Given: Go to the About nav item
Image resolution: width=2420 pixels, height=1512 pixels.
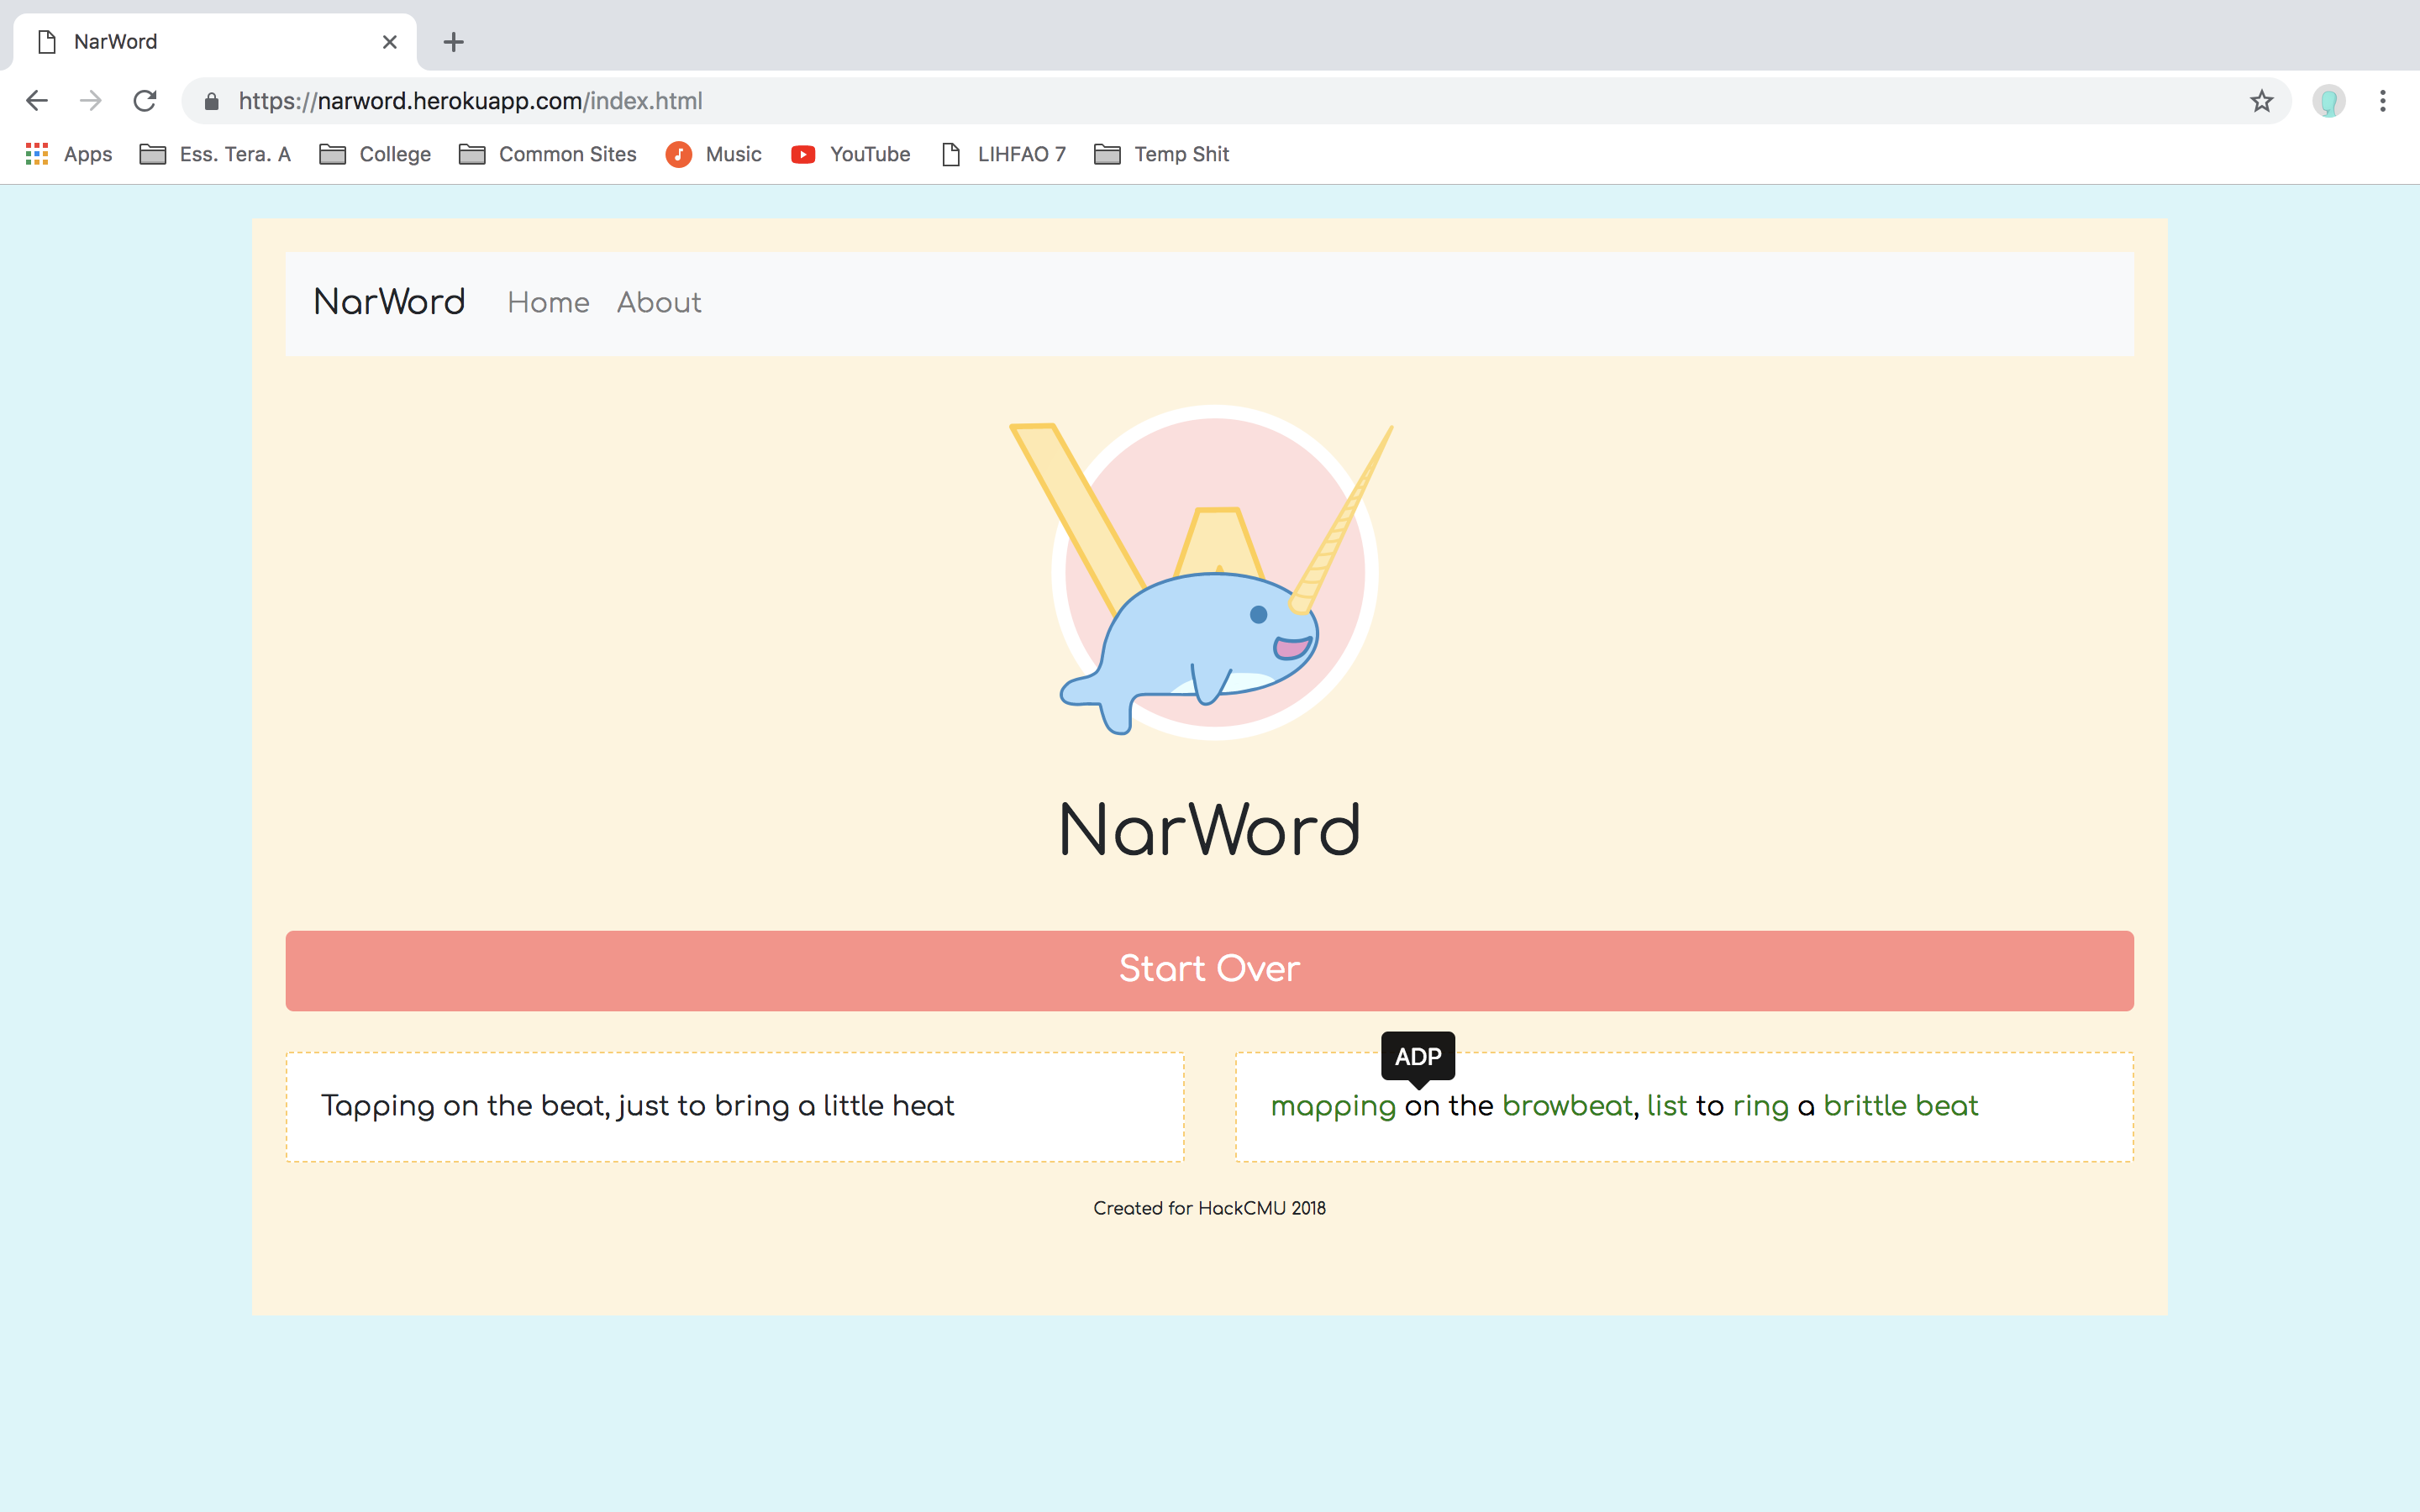Looking at the screenshot, I should 659,302.
